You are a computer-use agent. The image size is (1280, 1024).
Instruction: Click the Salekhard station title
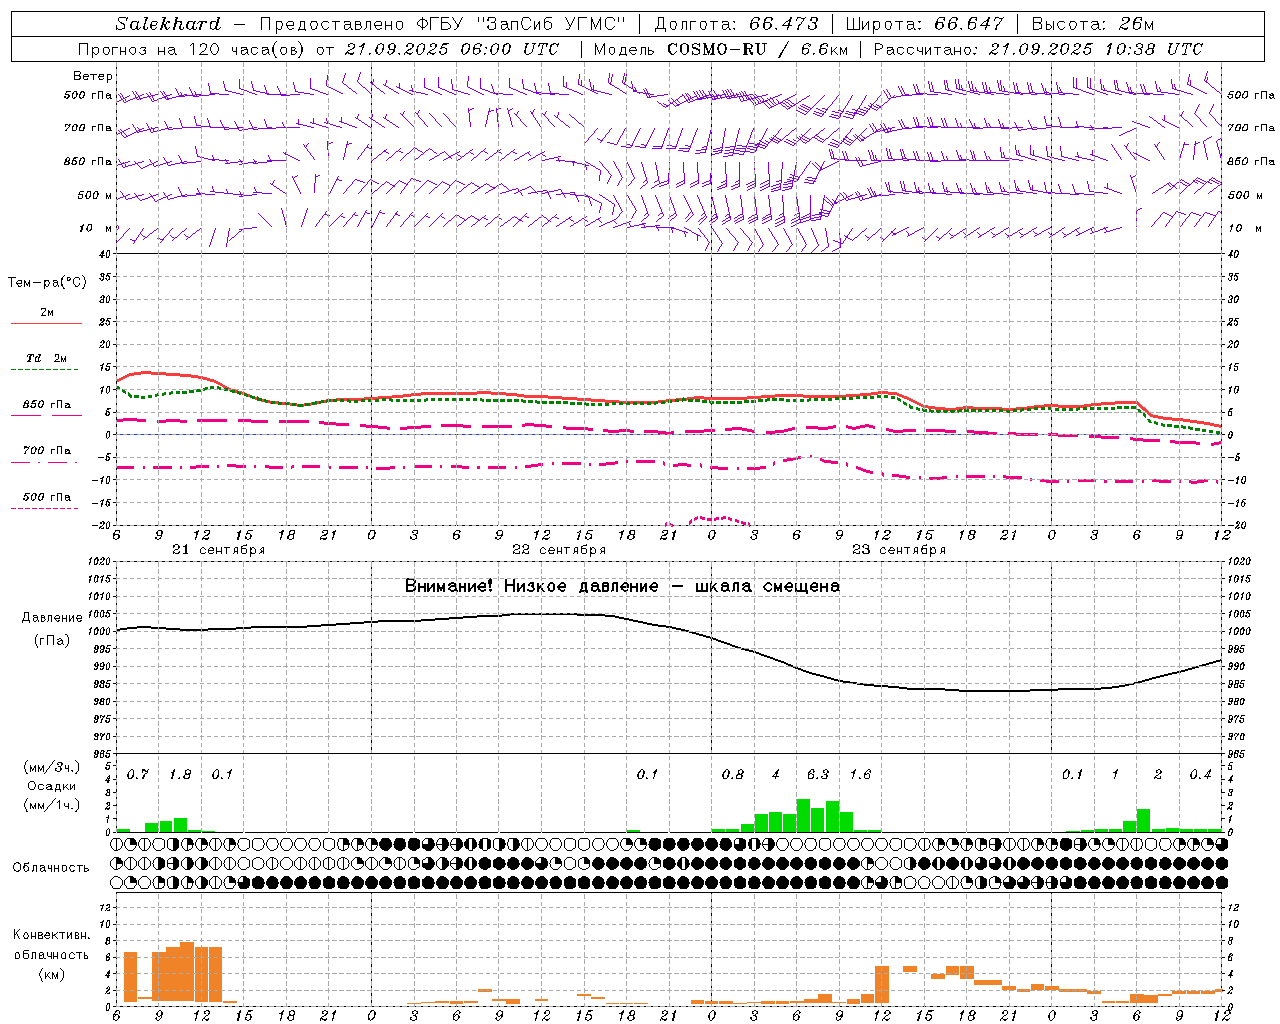[x=167, y=24]
